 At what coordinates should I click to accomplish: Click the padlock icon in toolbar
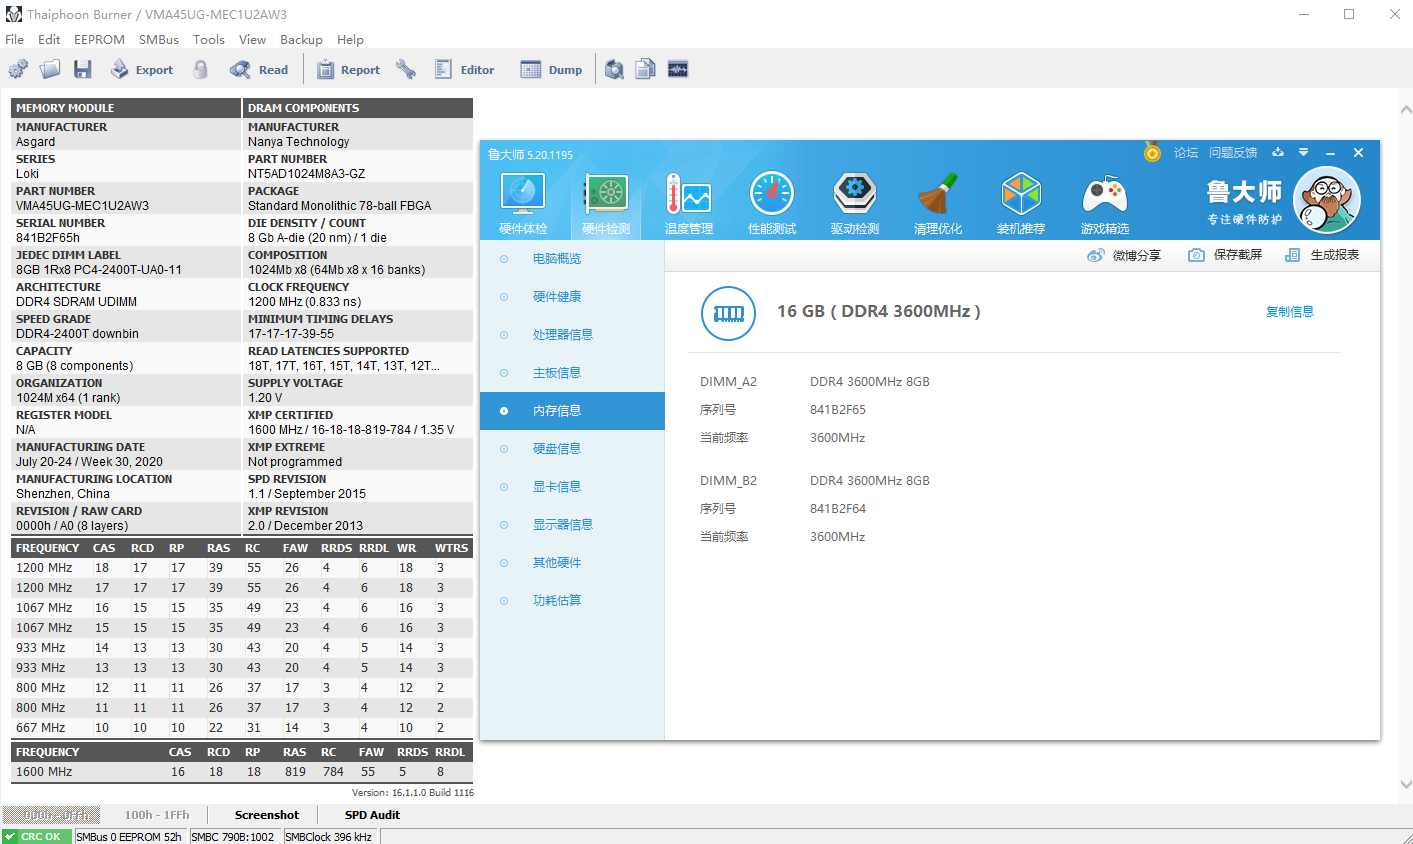click(201, 69)
